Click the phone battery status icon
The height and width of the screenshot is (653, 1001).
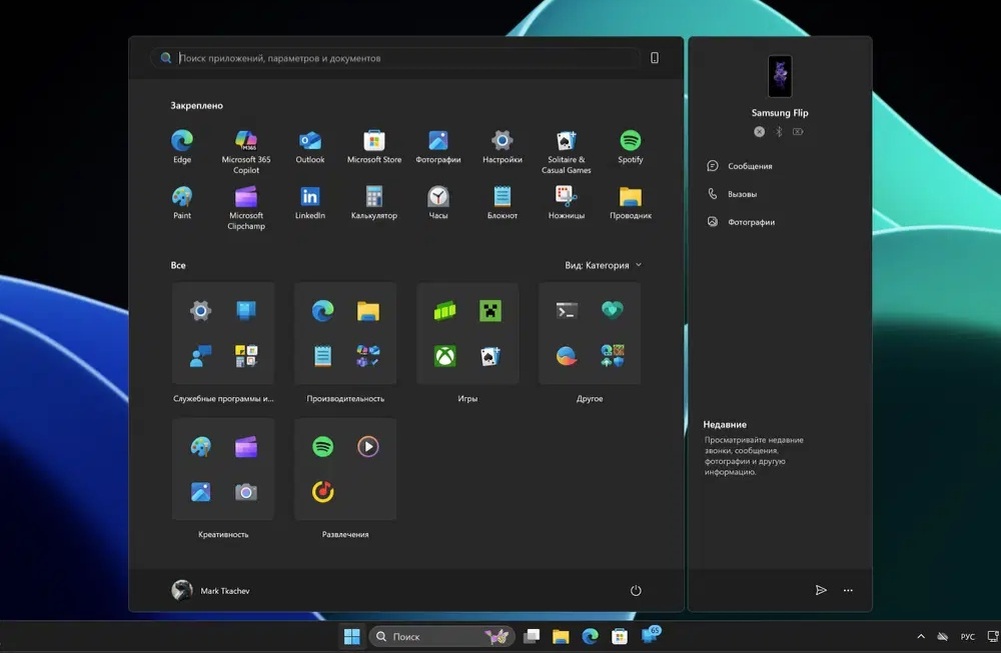pos(798,131)
